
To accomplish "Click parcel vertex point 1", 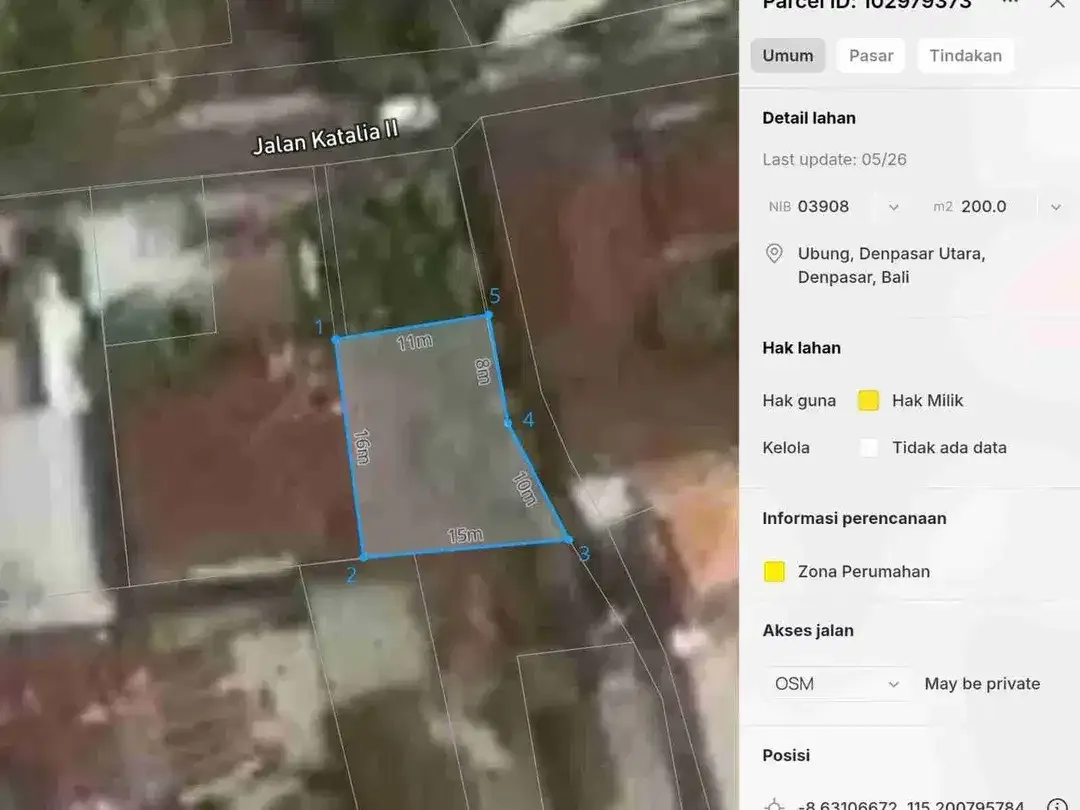I will (335, 340).
